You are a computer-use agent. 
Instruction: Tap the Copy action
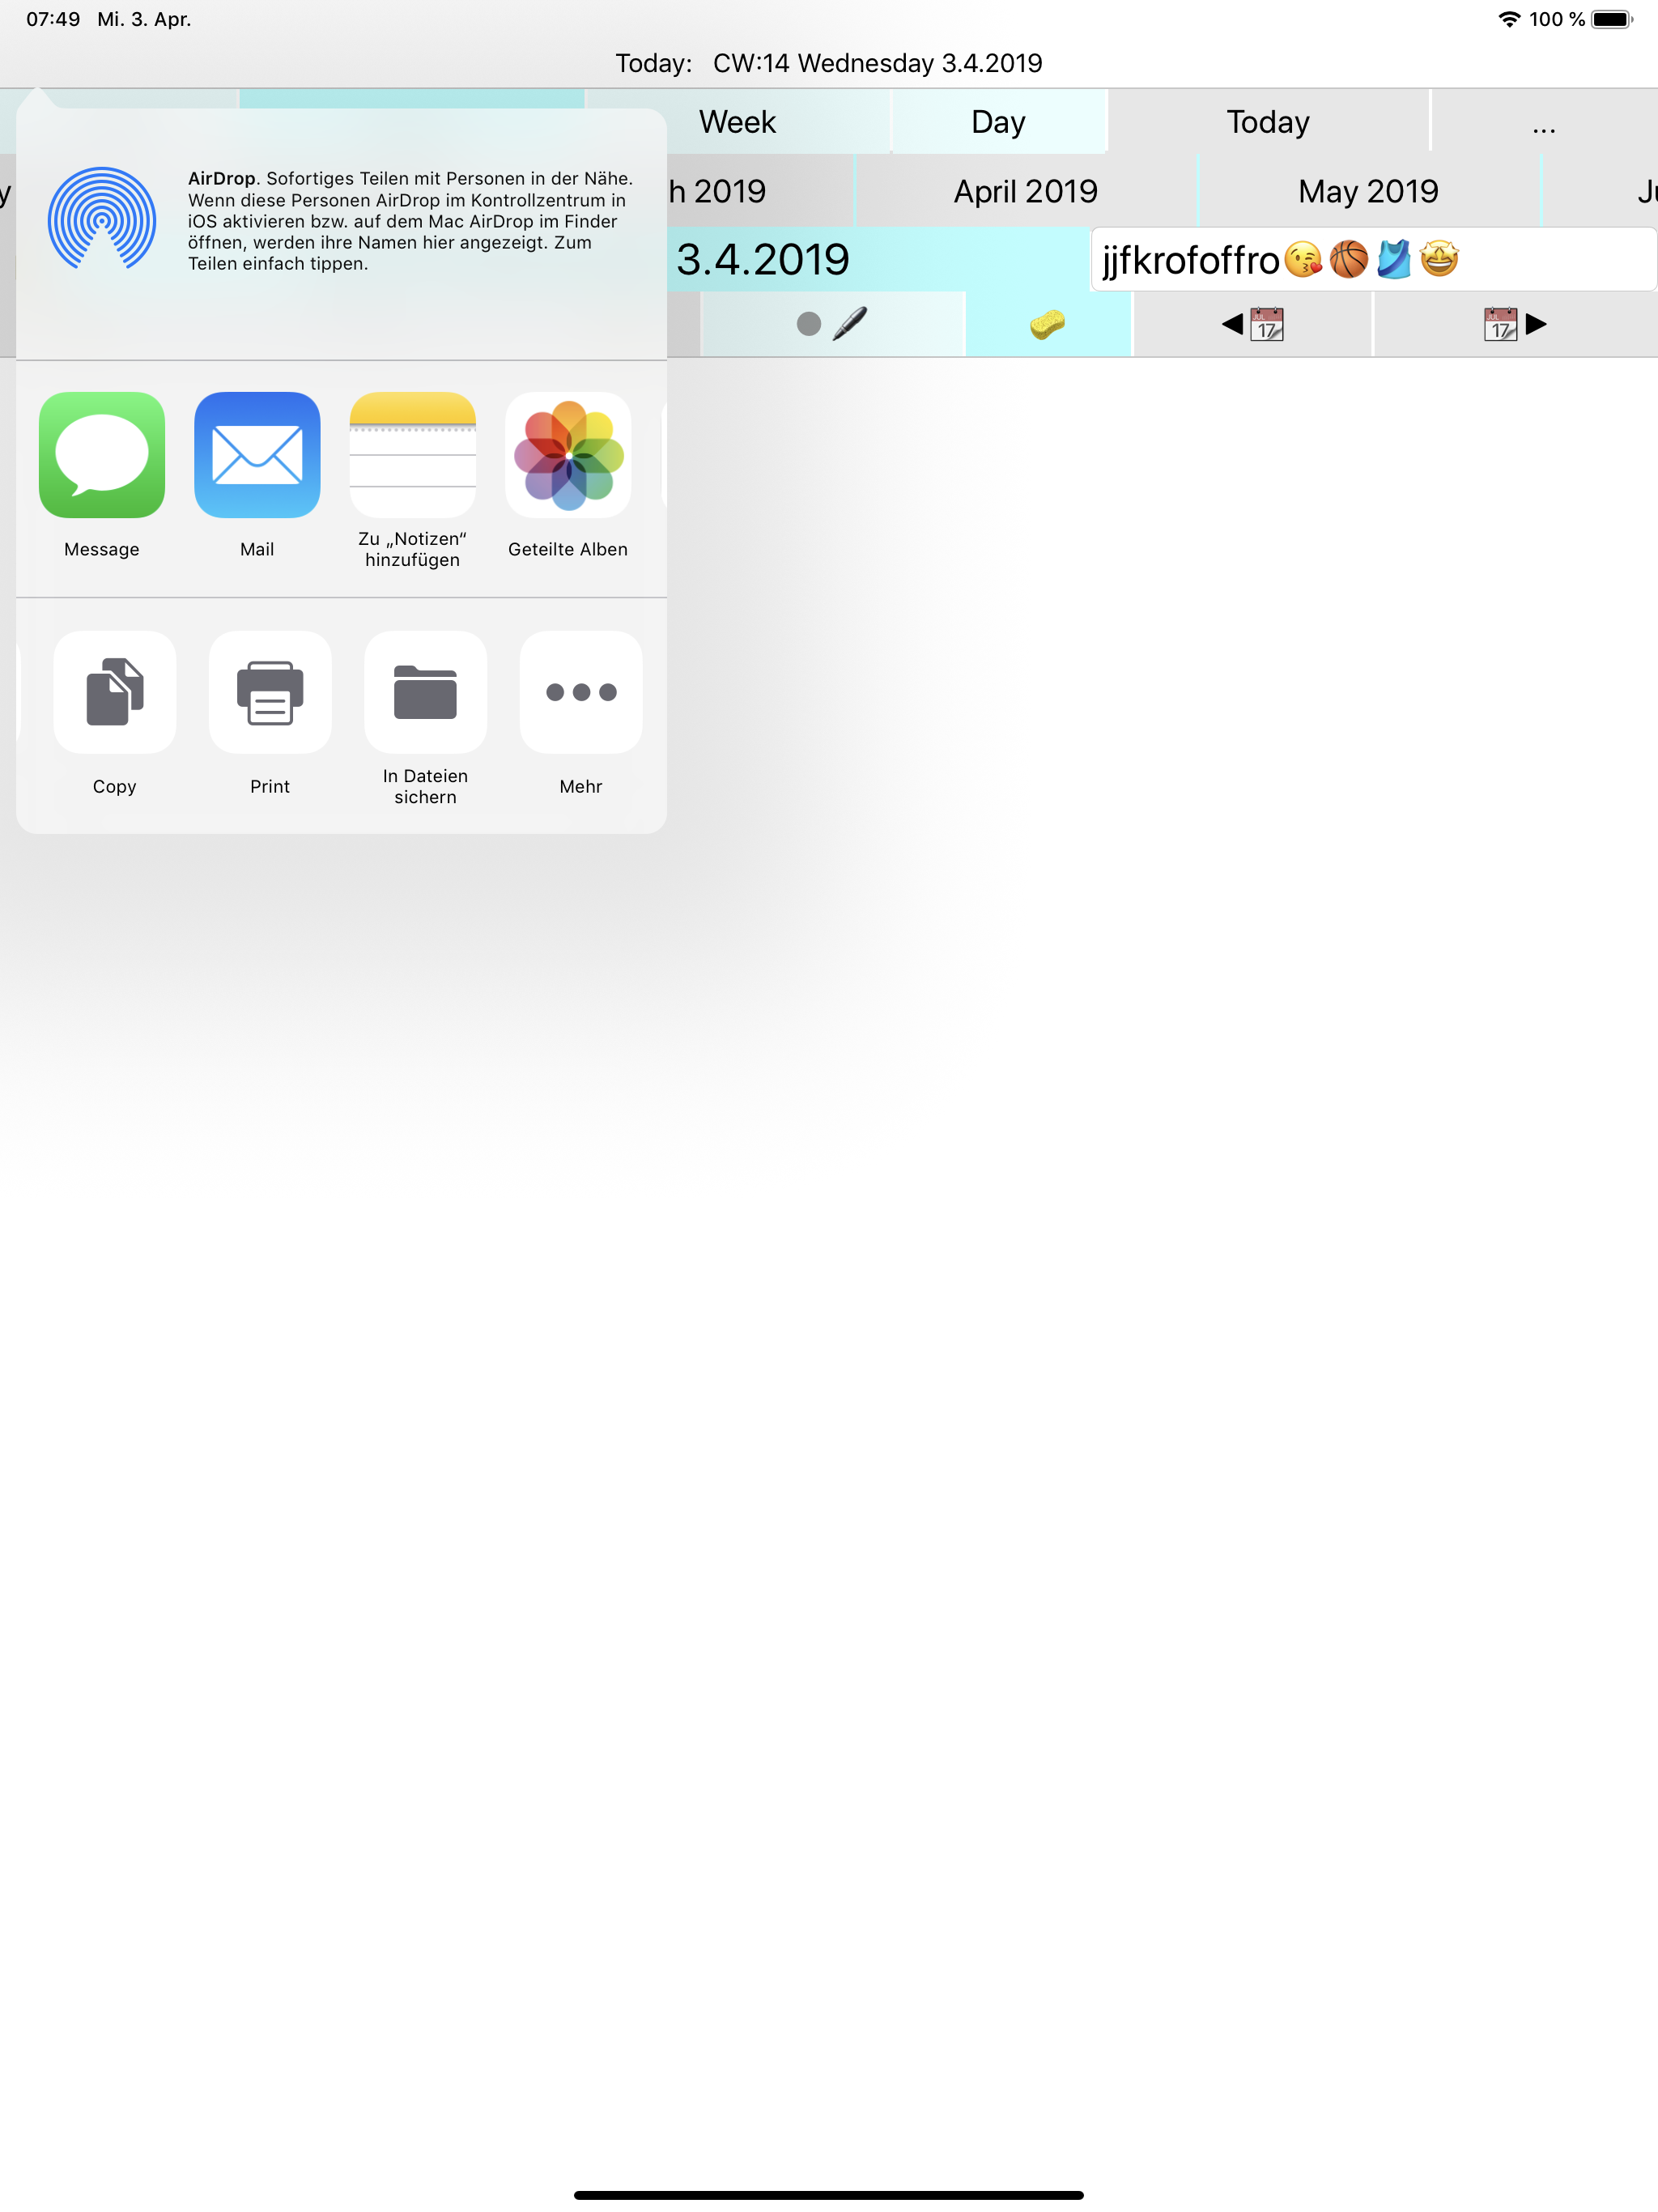pyautogui.click(x=115, y=692)
